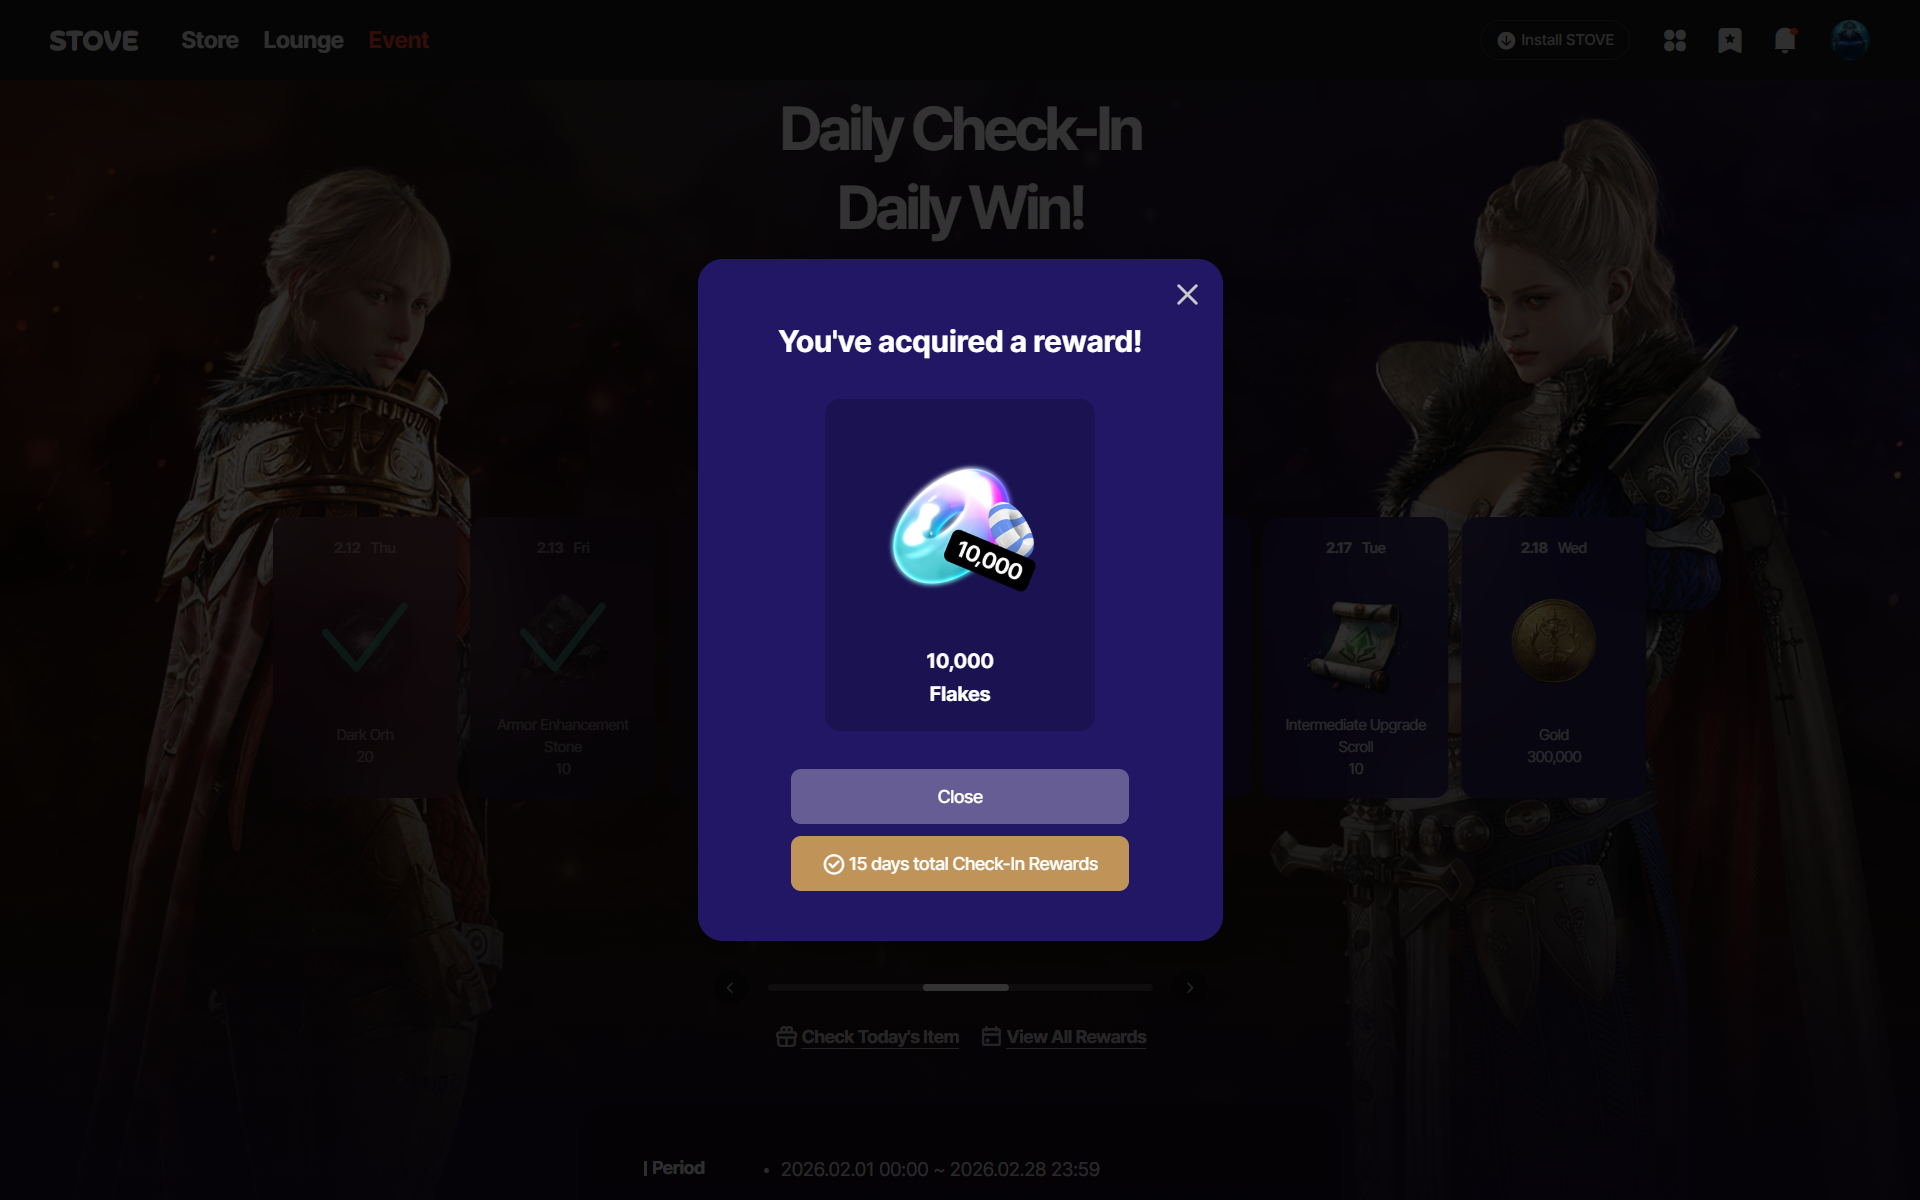
Task: Click the Close button in reward dialog
Action: pyautogui.click(x=960, y=796)
